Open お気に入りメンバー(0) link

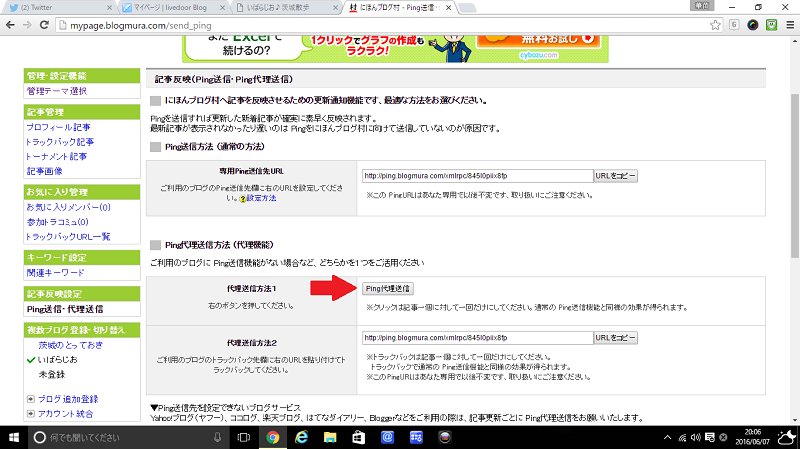(68, 207)
